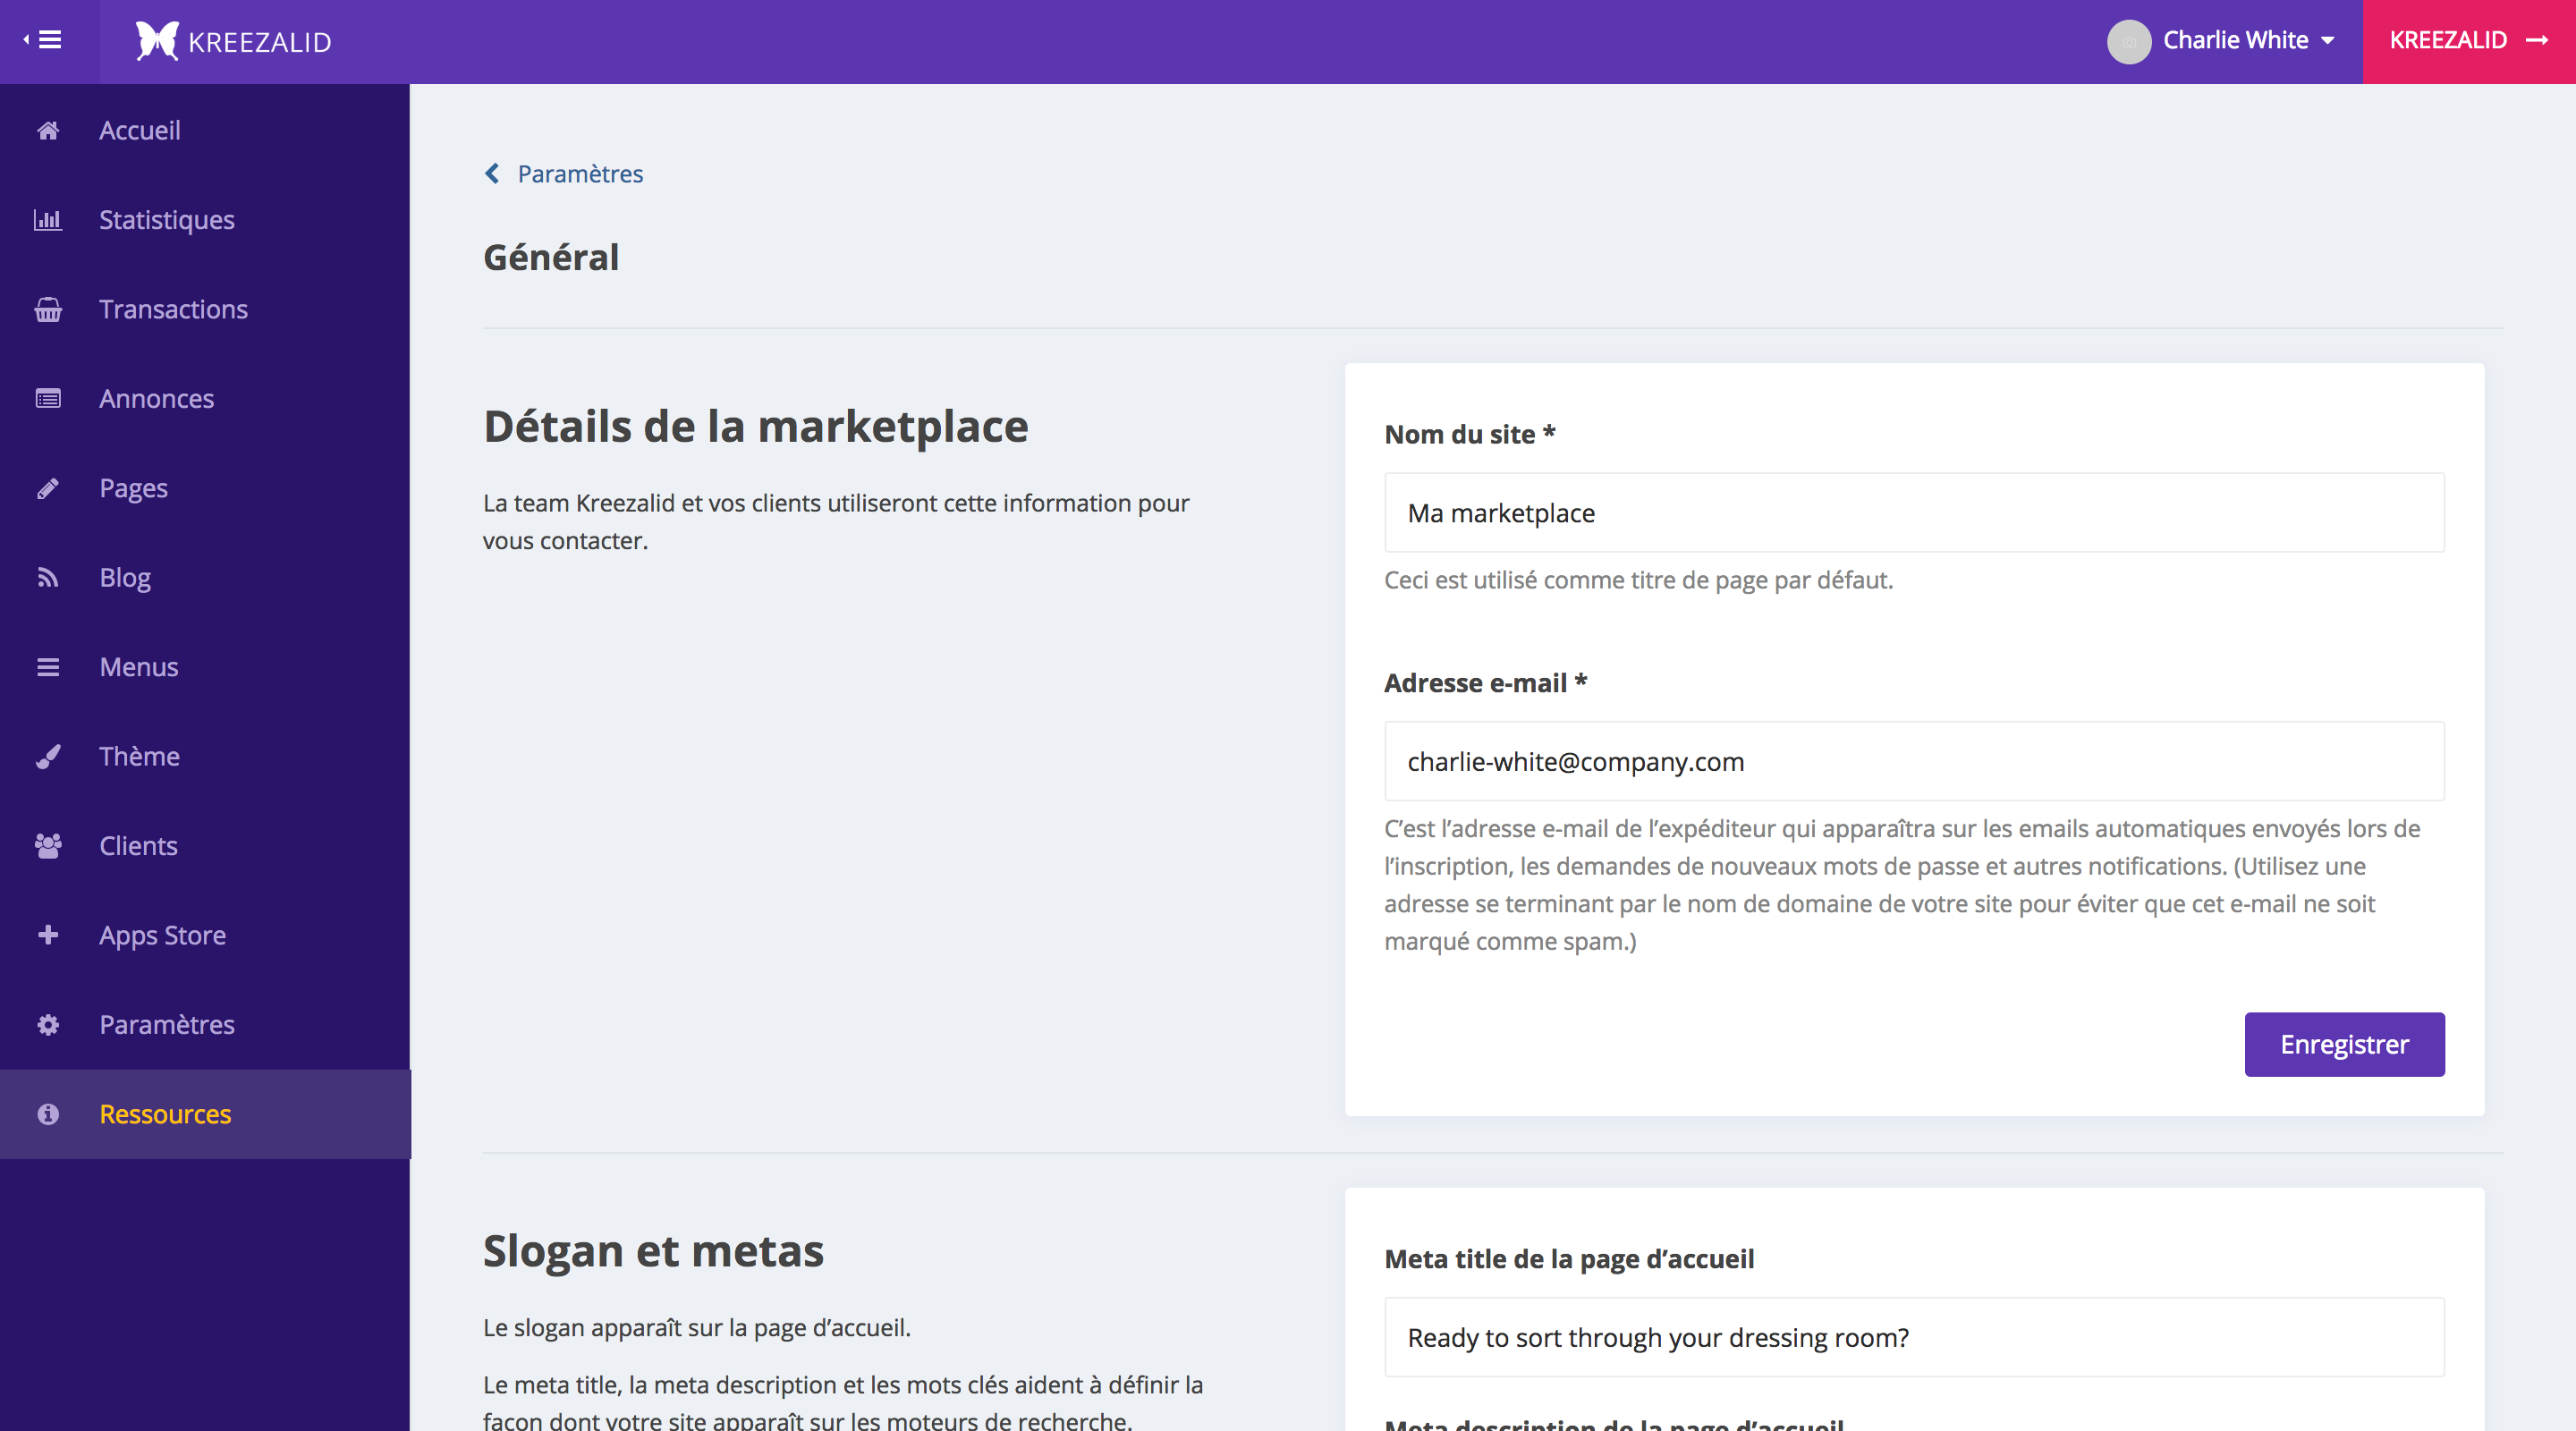The height and width of the screenshot is (1431, 2576).
Task: Click the hamburger menu icon
Action: pyautogui.click(x=49, y=38)
